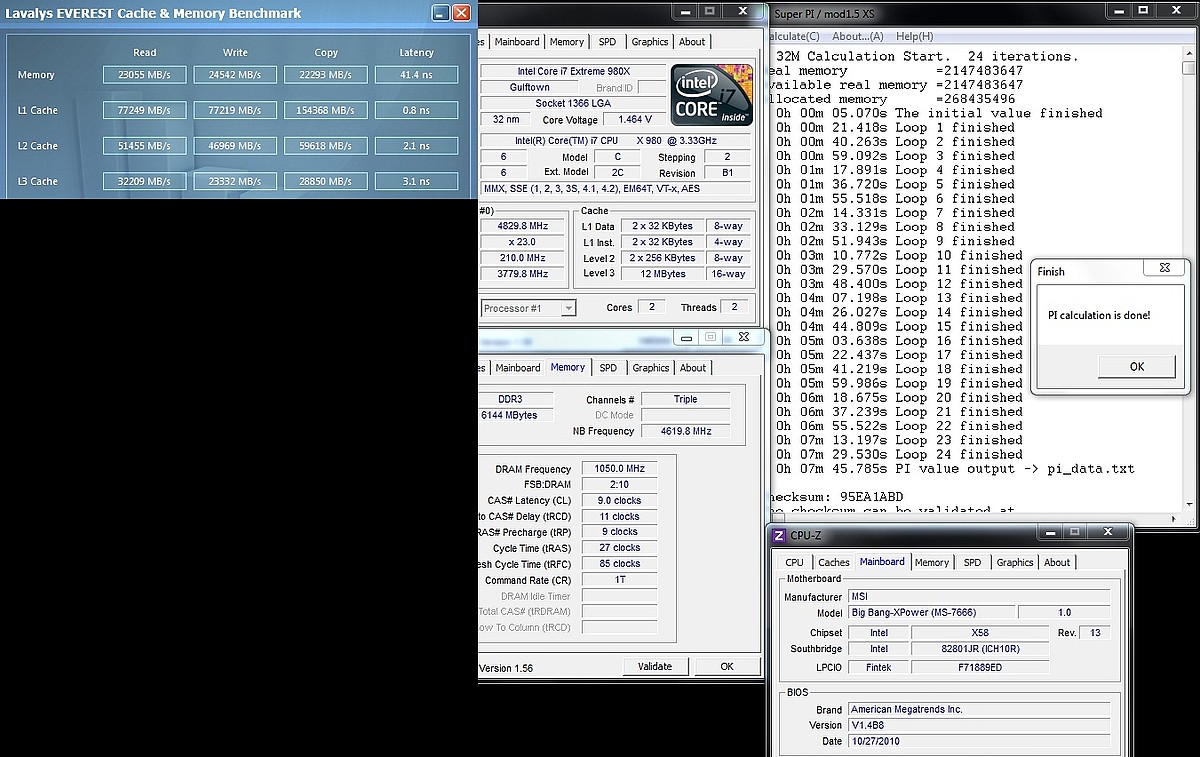Click the NB Frequency value 4619.8 MHz
1200x757 pixels.
pyautogui.click(x=685, y=431)
